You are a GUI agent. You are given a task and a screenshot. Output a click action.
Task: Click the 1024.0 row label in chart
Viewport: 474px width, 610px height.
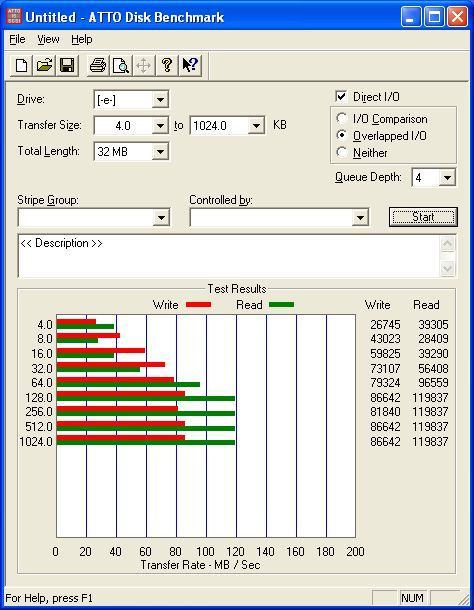[36, 442]
